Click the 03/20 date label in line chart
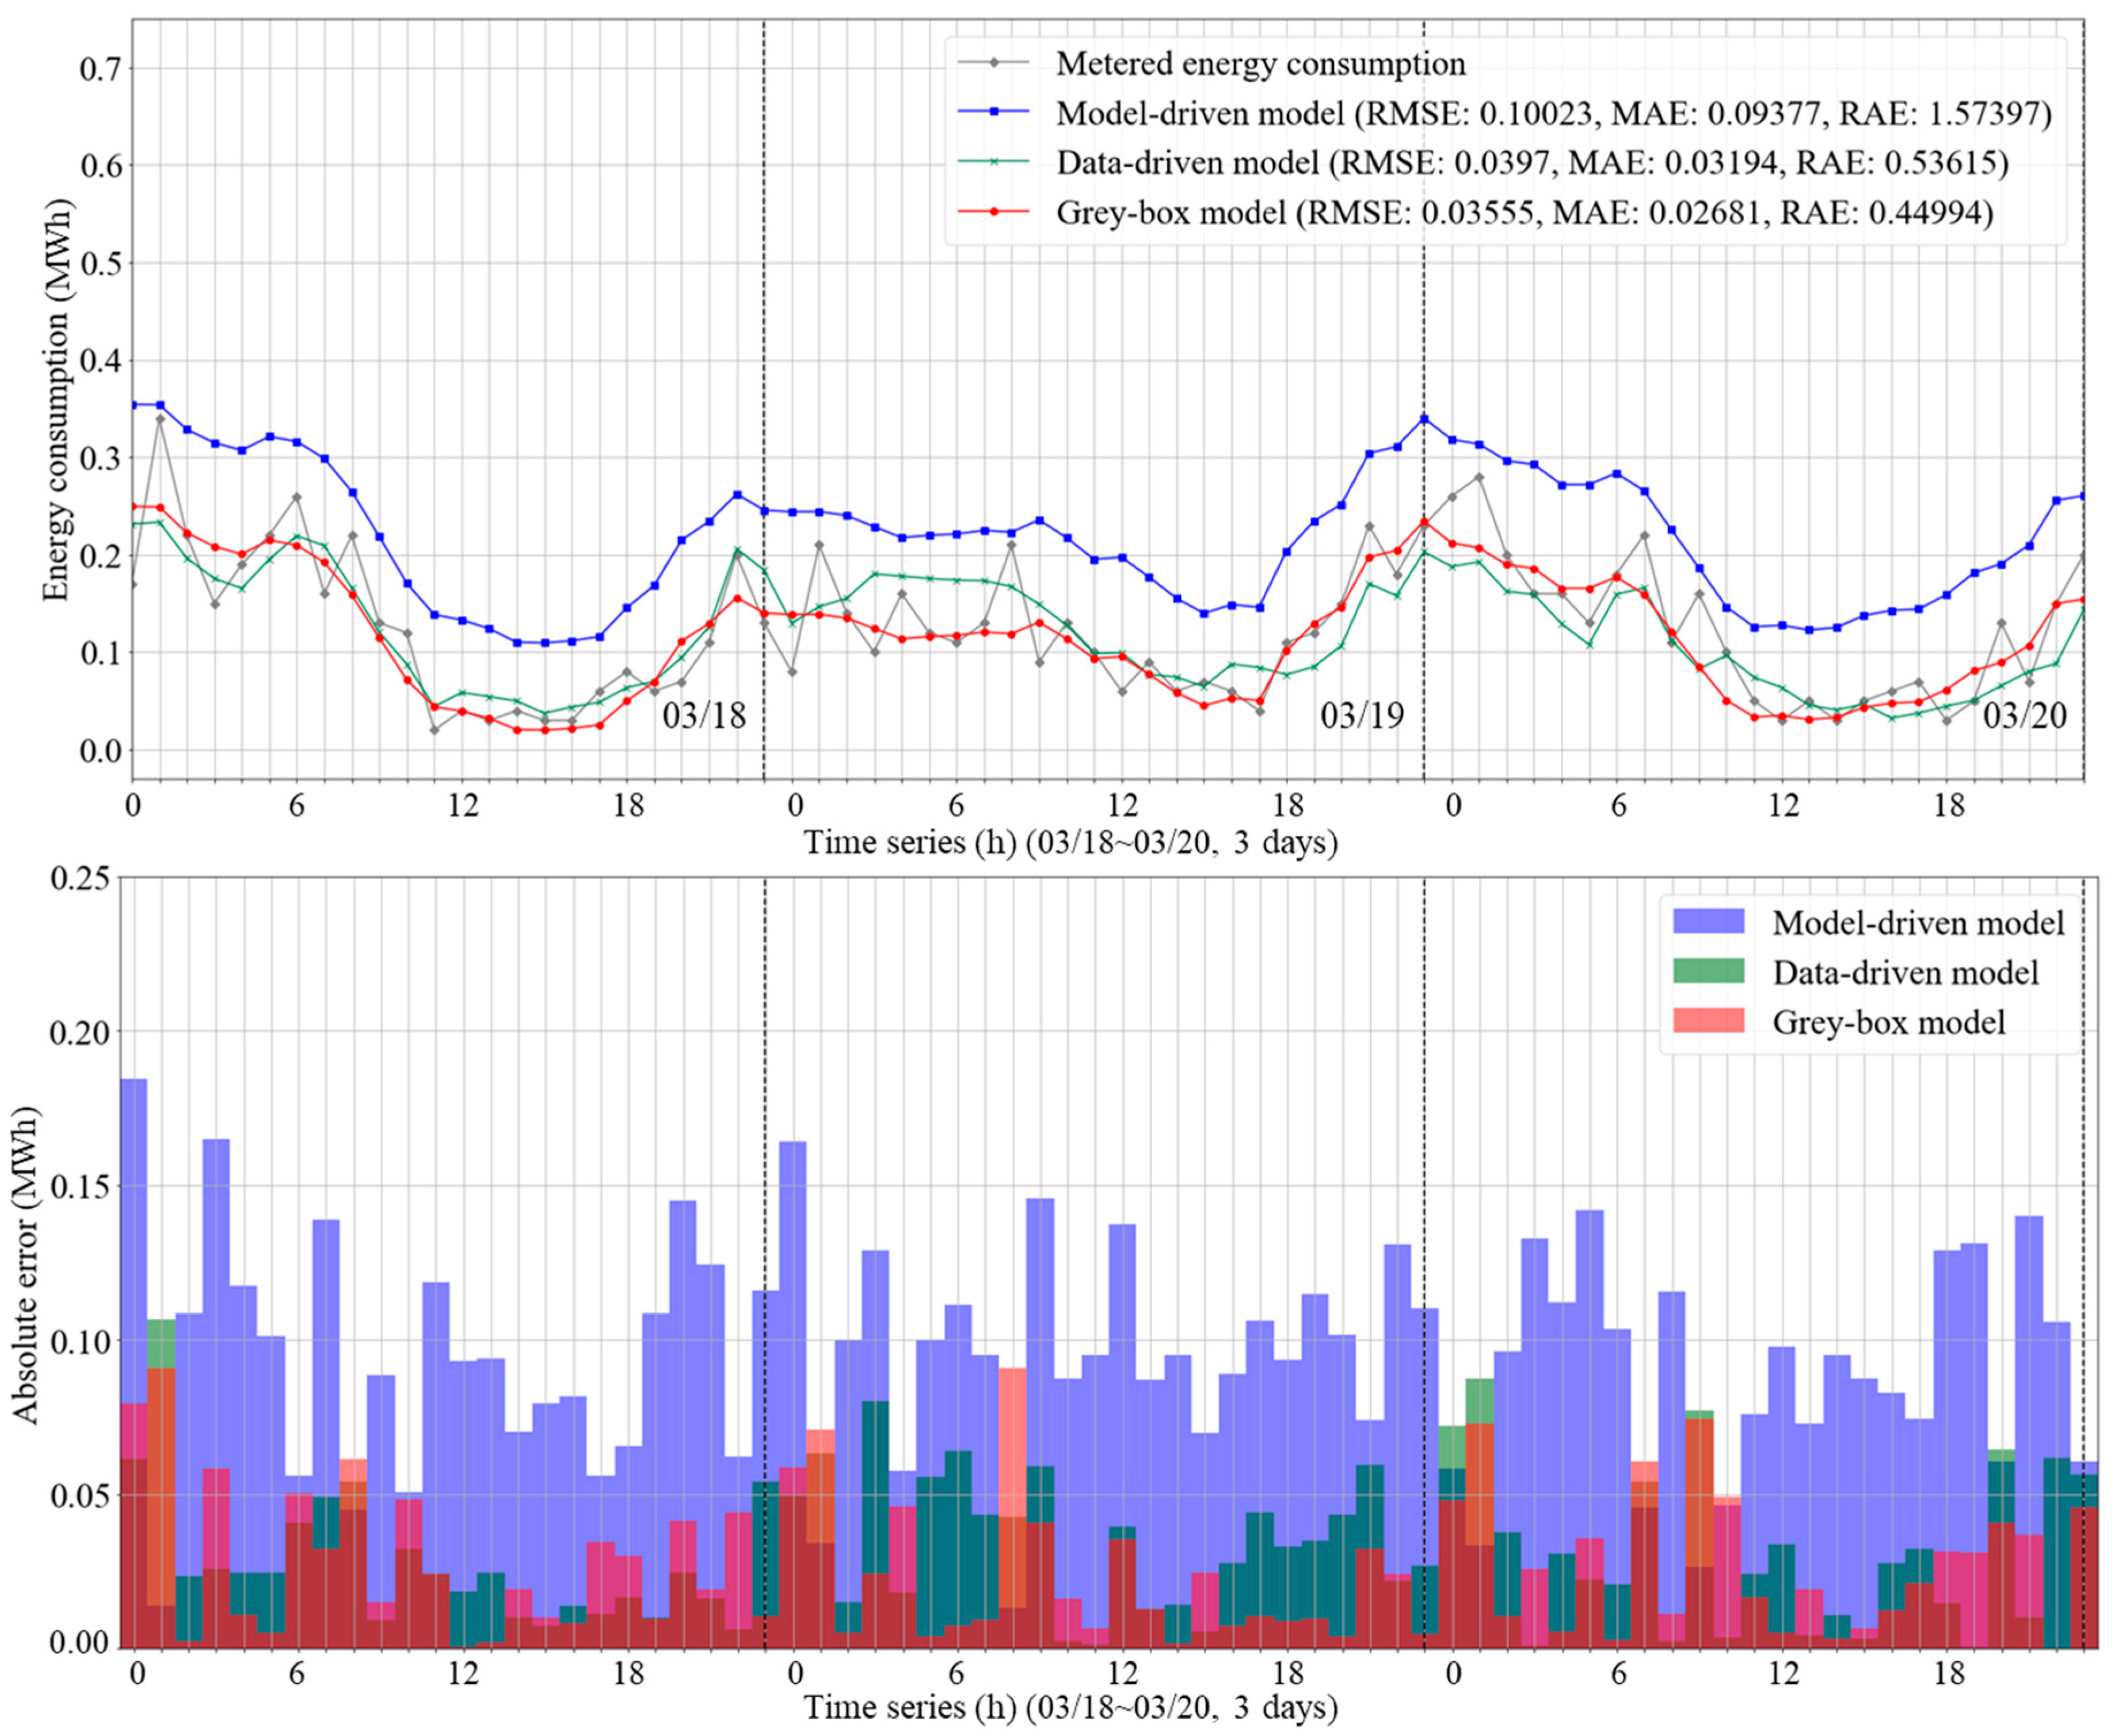Image resolution: width=2115 pixels, height=1736 pixels. click(x=2024, y=716)
